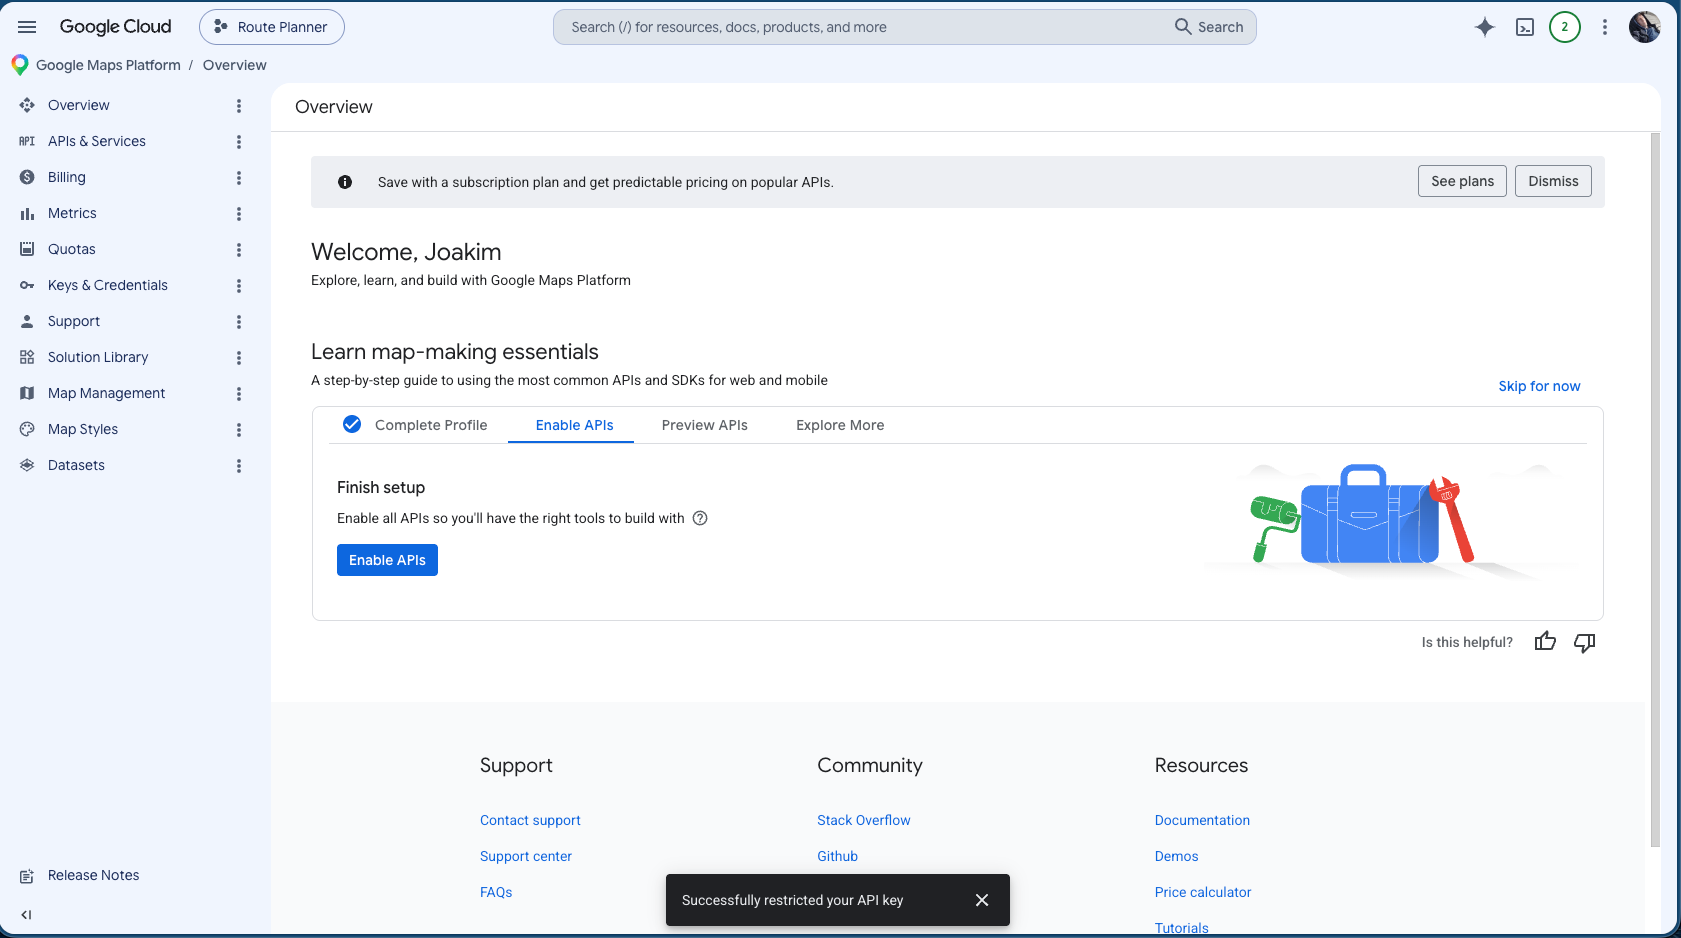This screenshot has width=1681, height=938.
Task: Click the blue Enable APIs button
Action: (387, 560)
